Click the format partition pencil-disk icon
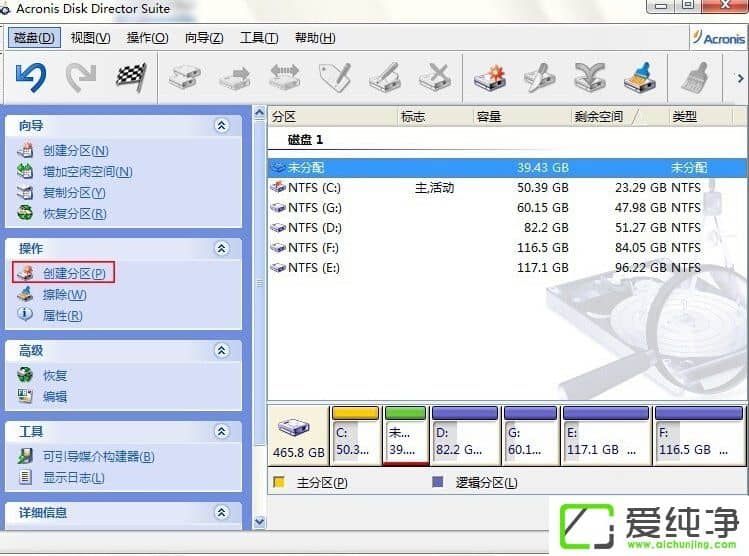Viewport: 749px width, 556px height. [x=385, y=77]
